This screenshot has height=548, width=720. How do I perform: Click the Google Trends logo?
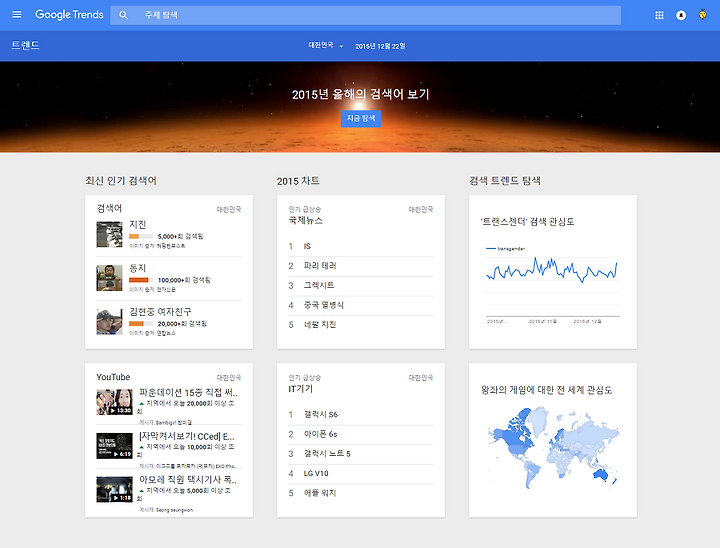point(69,15)
